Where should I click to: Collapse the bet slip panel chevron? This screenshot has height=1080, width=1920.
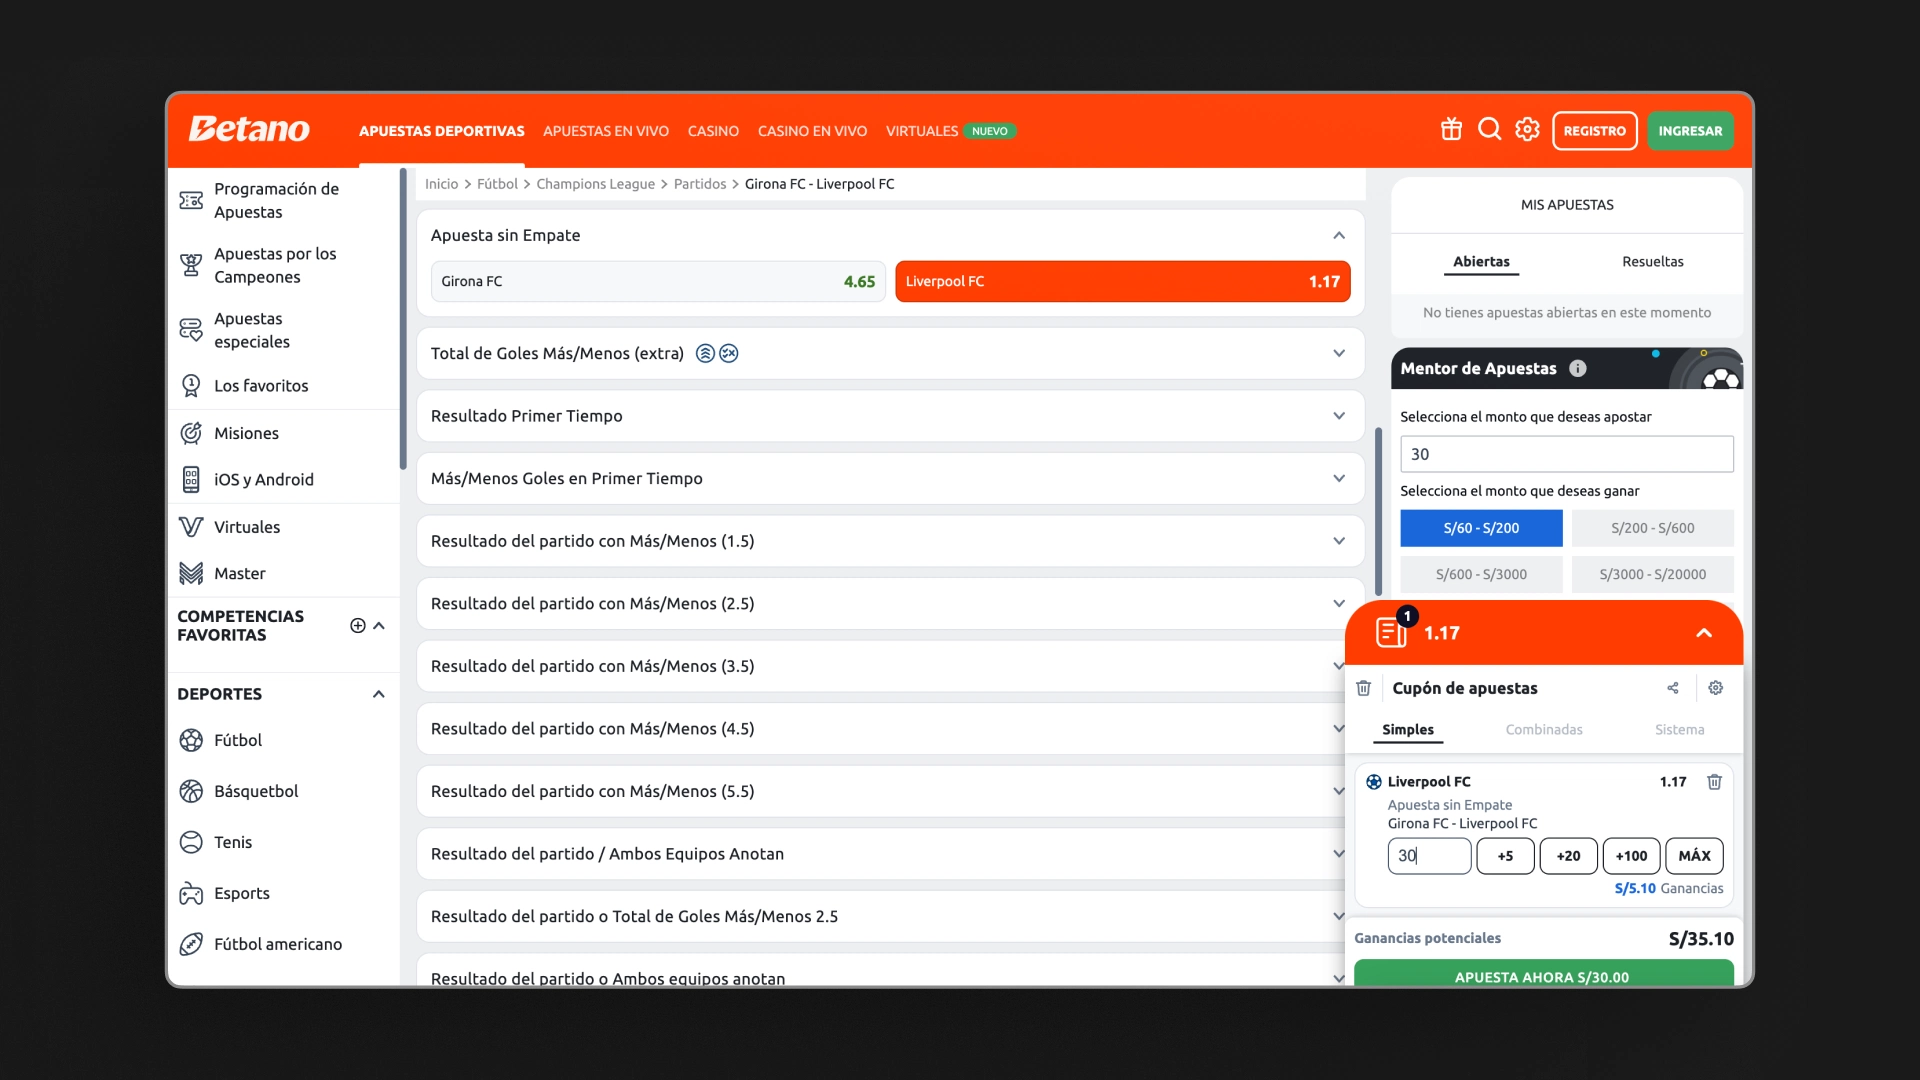click(1704, 633)
